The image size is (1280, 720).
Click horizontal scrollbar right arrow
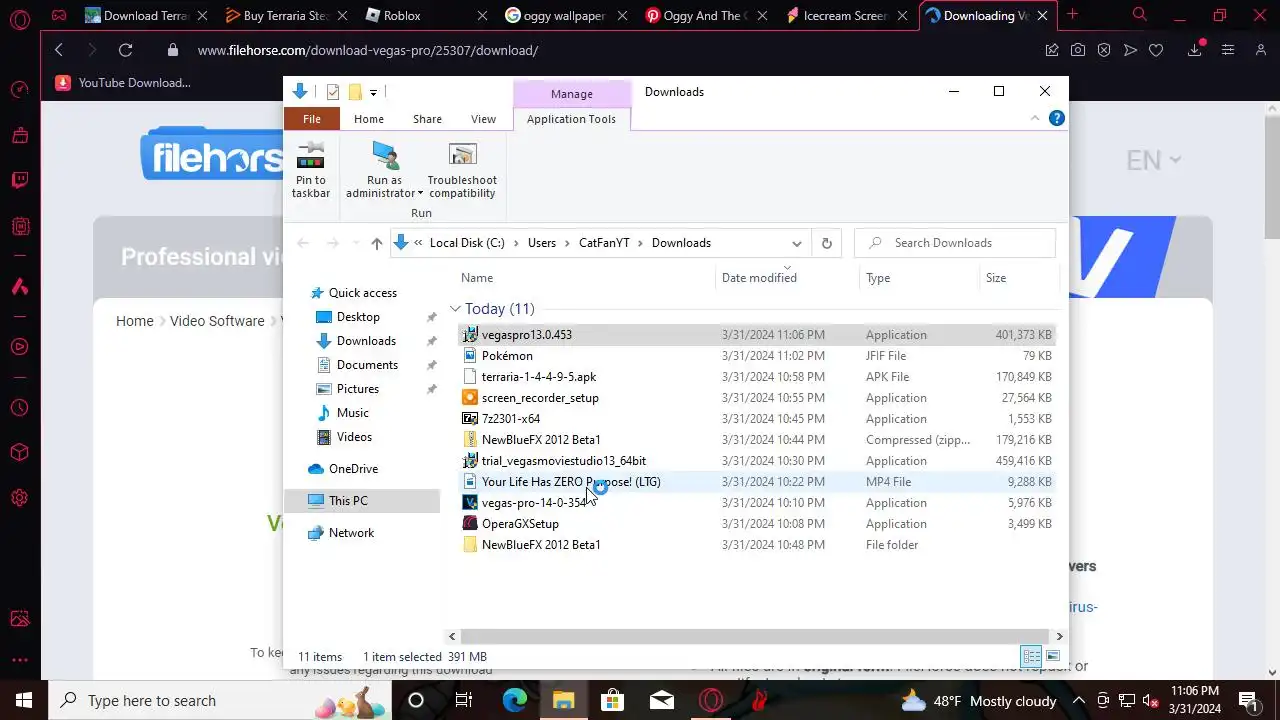[1059, 636]
